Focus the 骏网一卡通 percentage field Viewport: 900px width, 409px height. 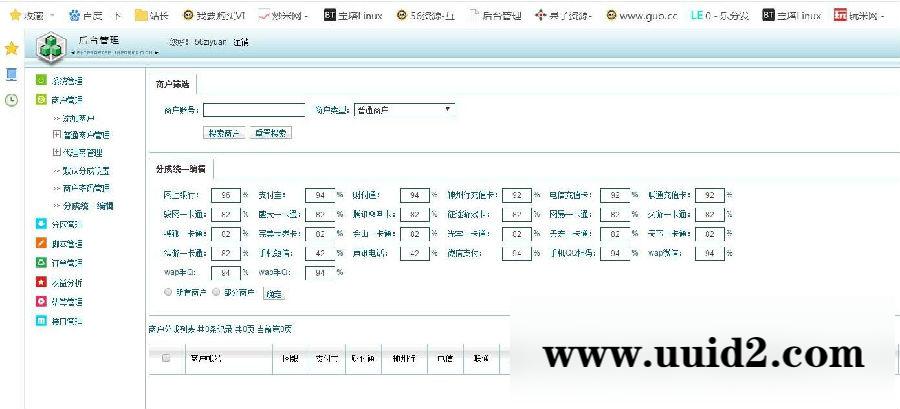coord(226,215)
